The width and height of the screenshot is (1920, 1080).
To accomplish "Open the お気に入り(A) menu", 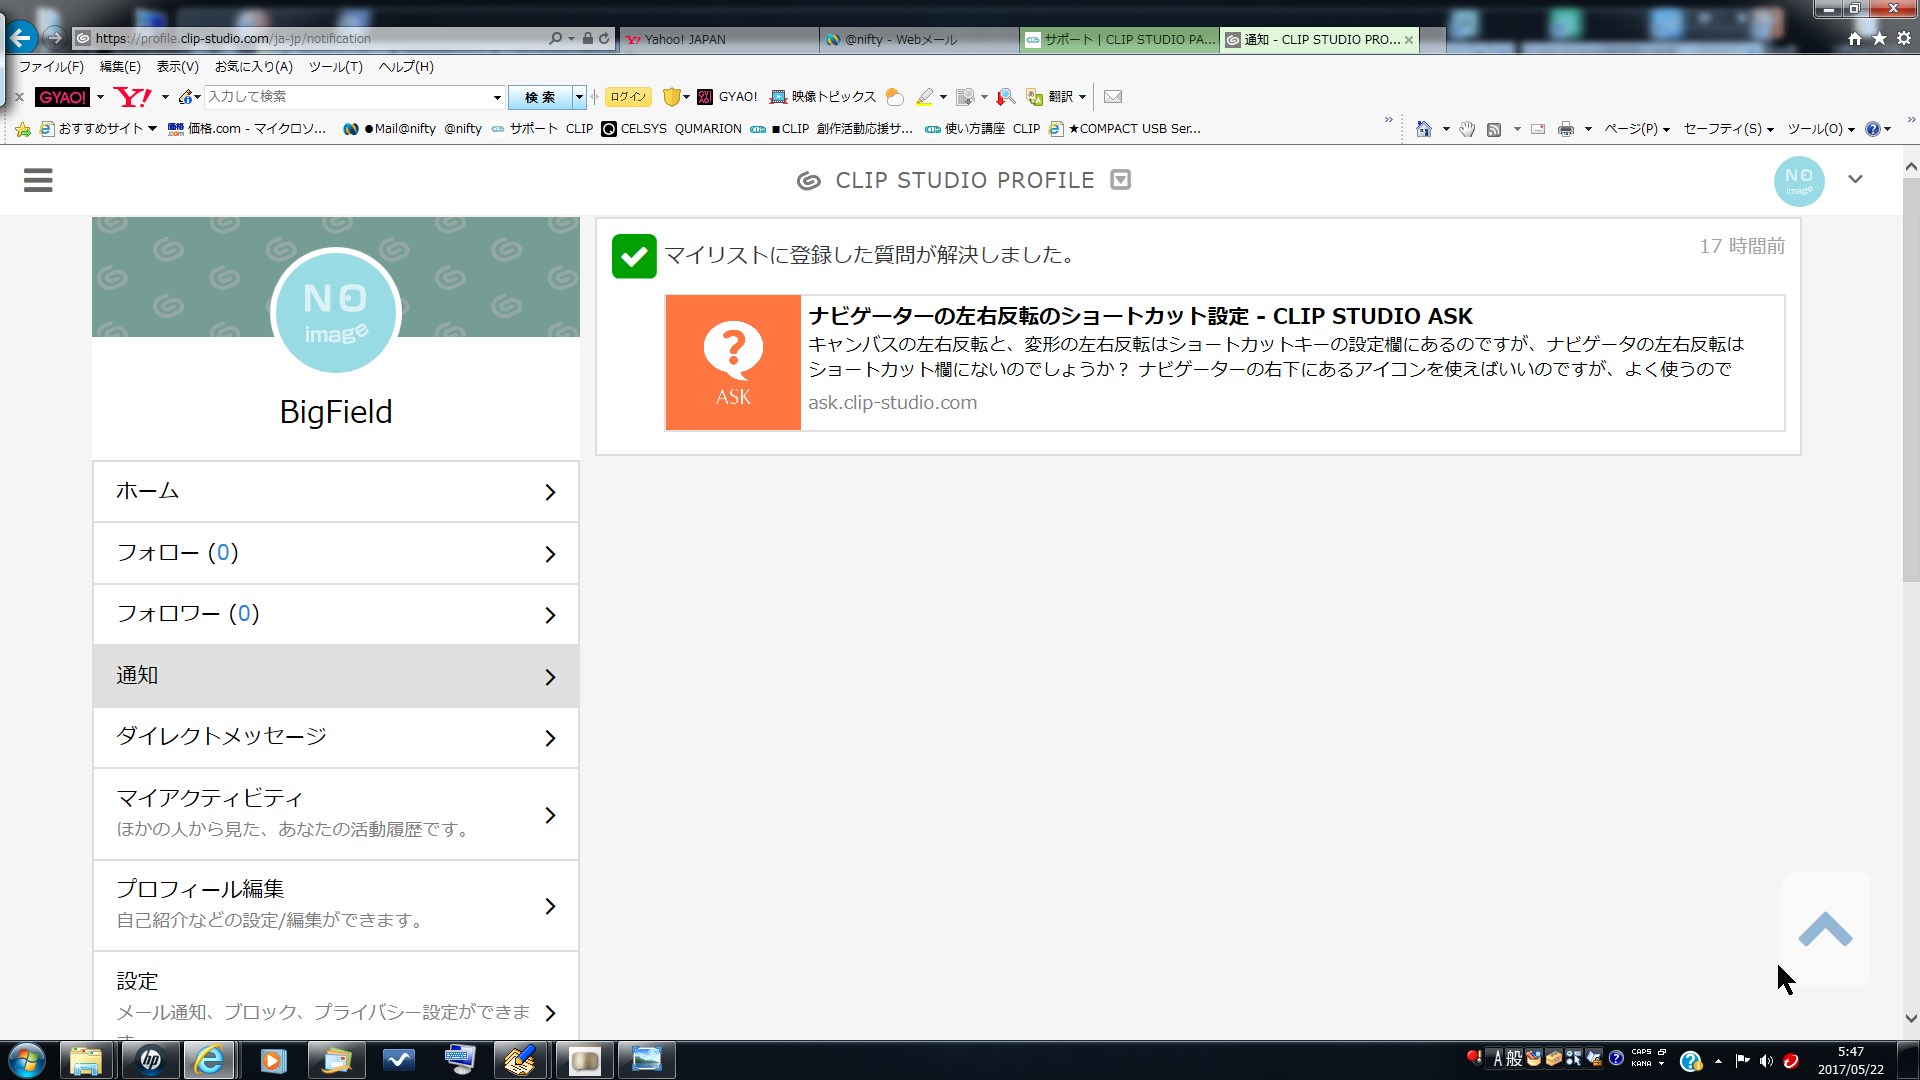I will [x=253, y=67].
